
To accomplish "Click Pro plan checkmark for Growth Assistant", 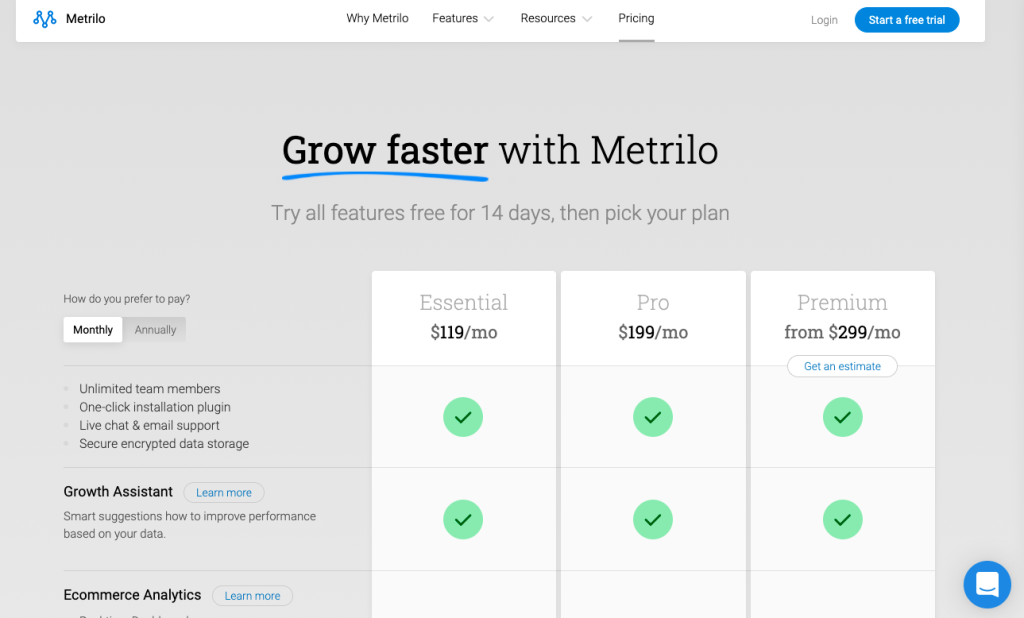I will [653, 520].
